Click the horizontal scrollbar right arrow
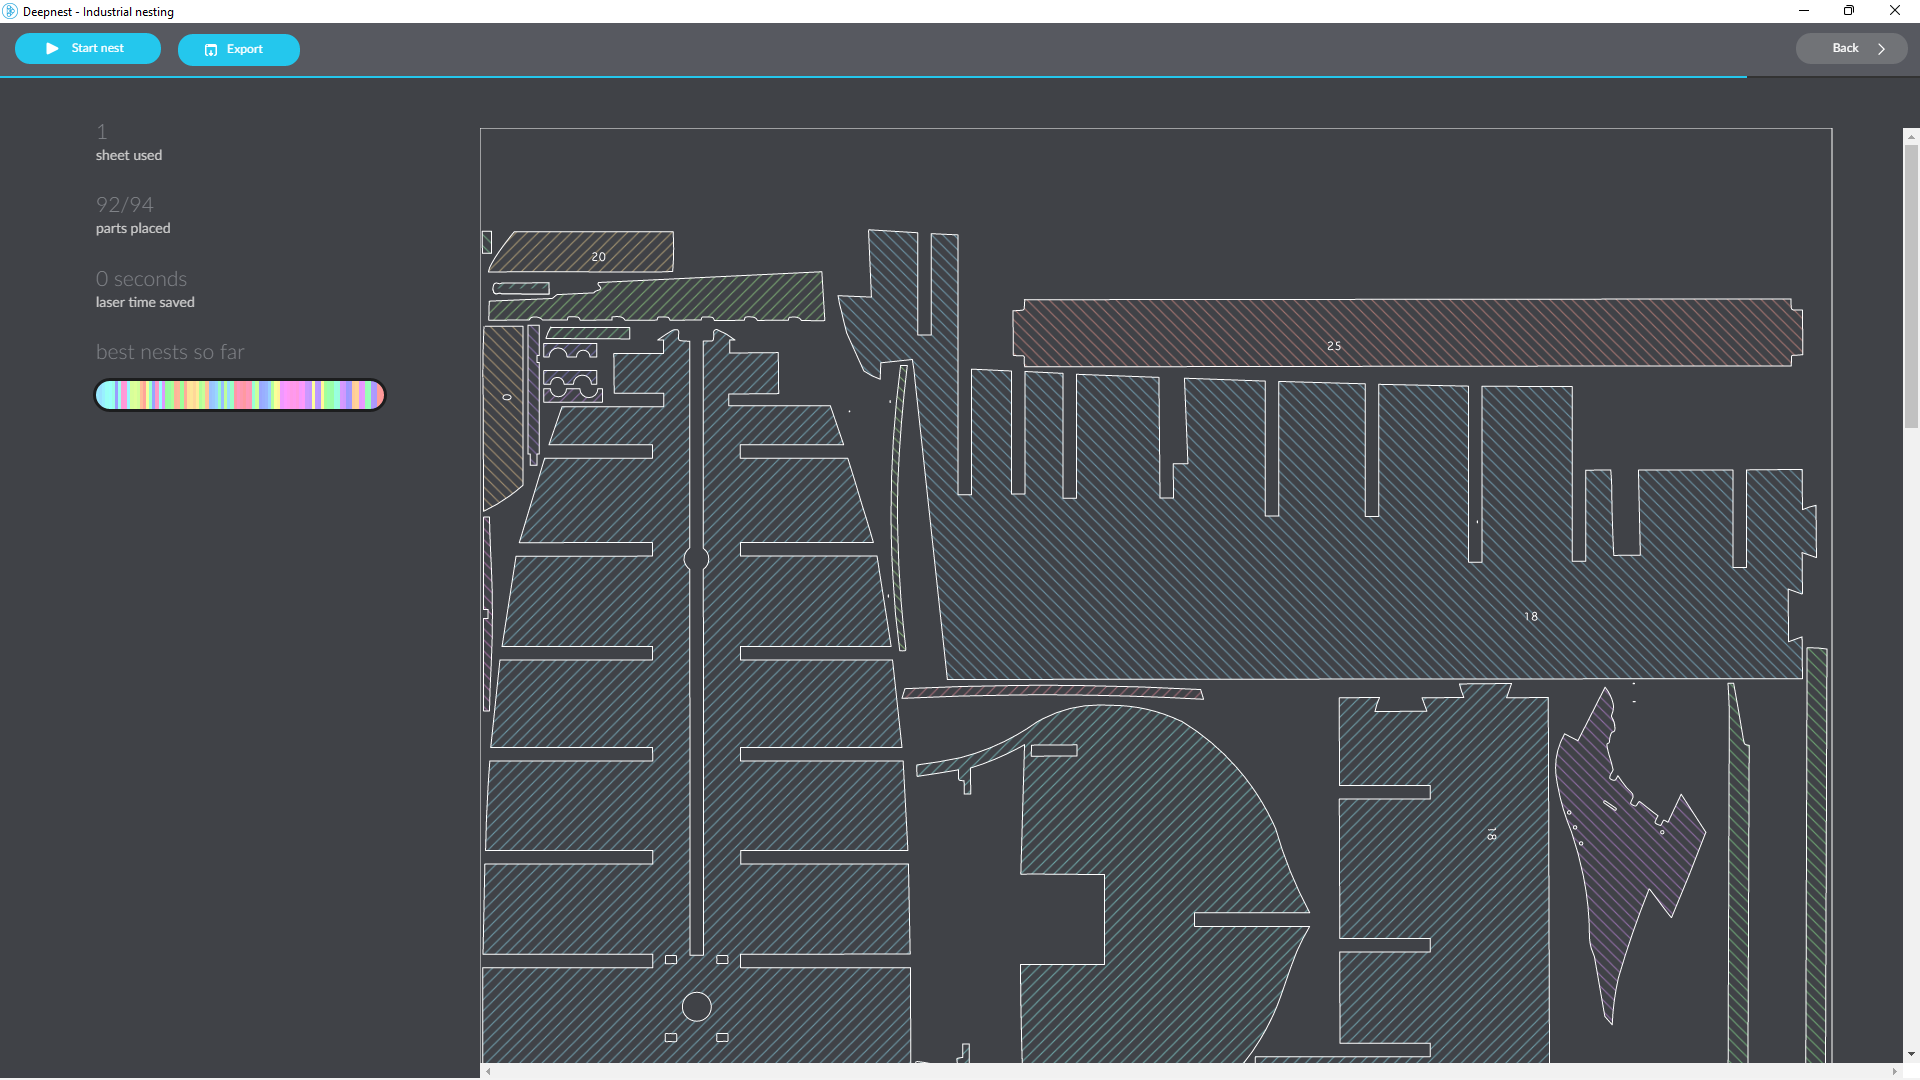 1894,1071
